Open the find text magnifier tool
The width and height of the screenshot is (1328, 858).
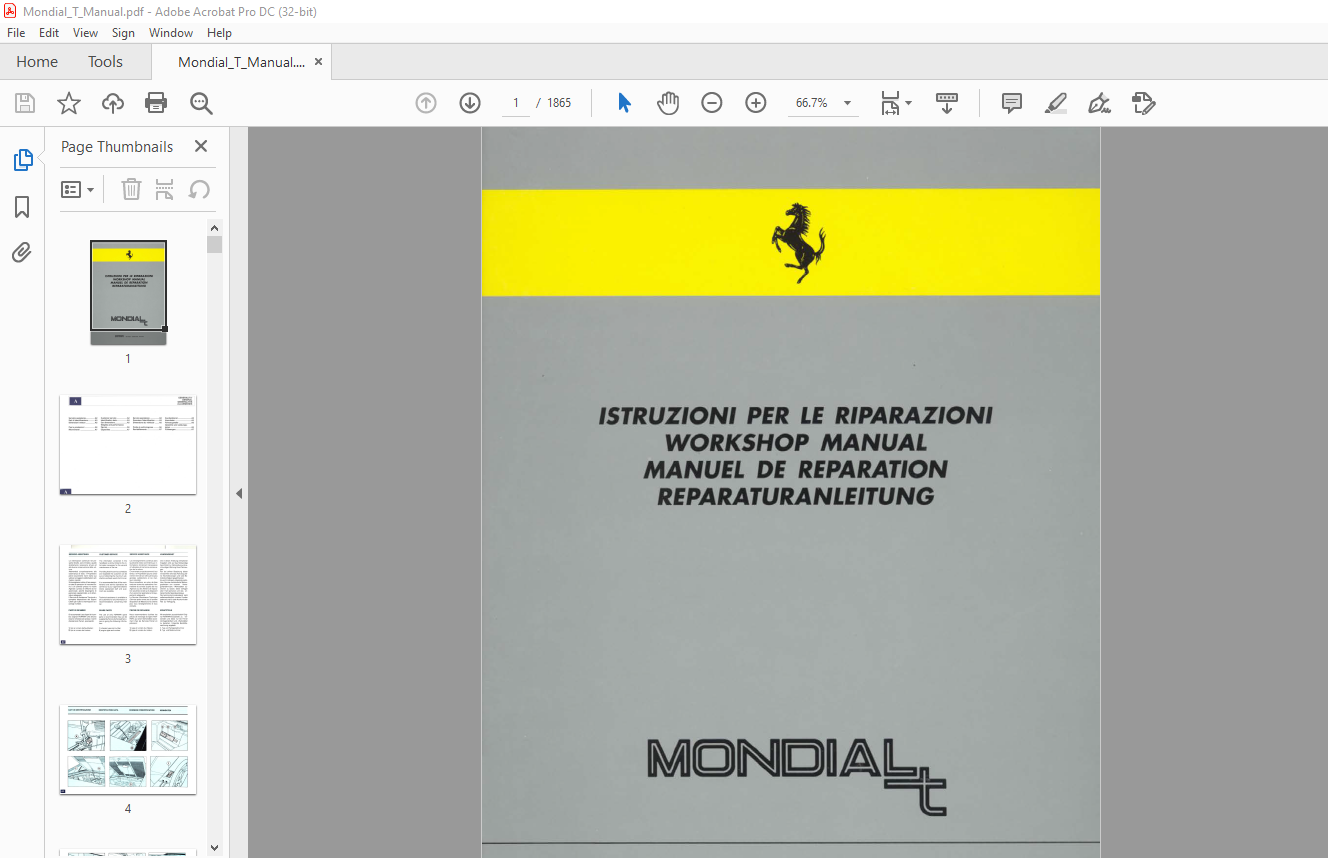click(x=201, y=103)
